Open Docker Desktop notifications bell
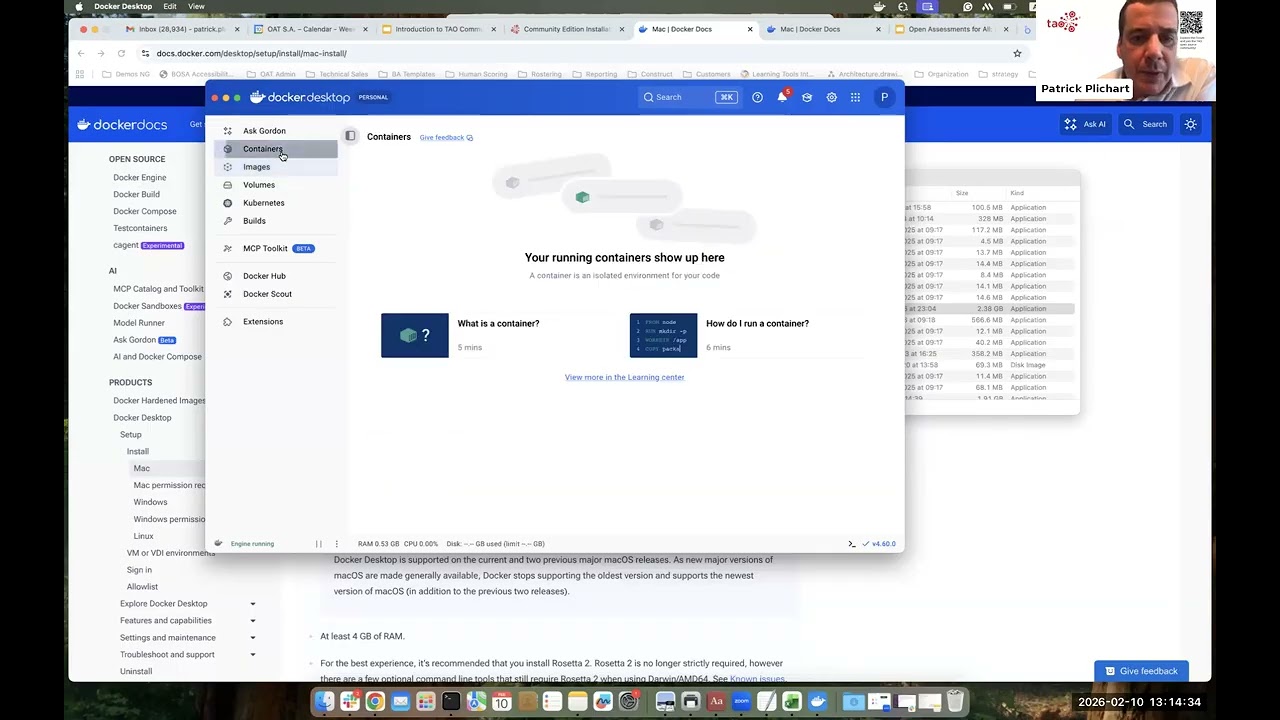The width and height of the screenshot is (1280, 720). click(782, 97)
